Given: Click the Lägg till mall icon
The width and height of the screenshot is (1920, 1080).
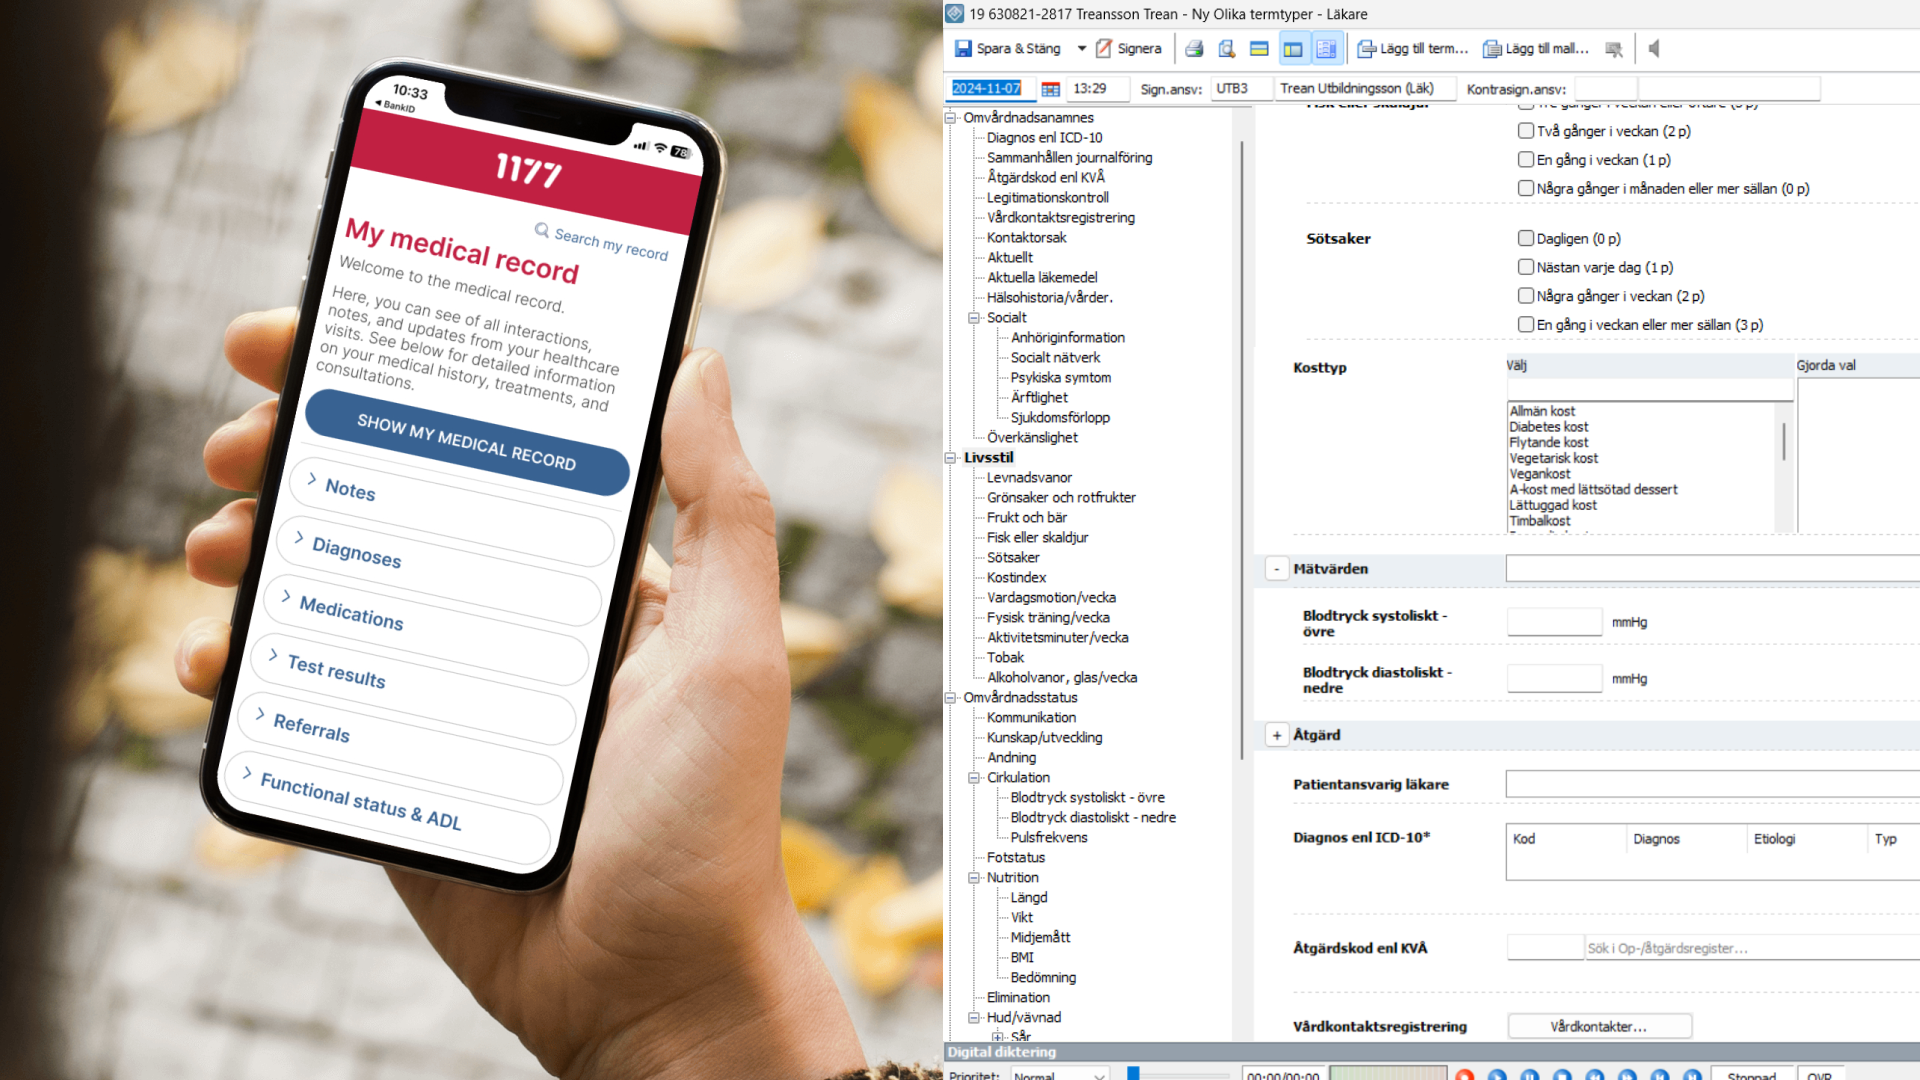Looking at the screenshot, I should coord(1492,48).
